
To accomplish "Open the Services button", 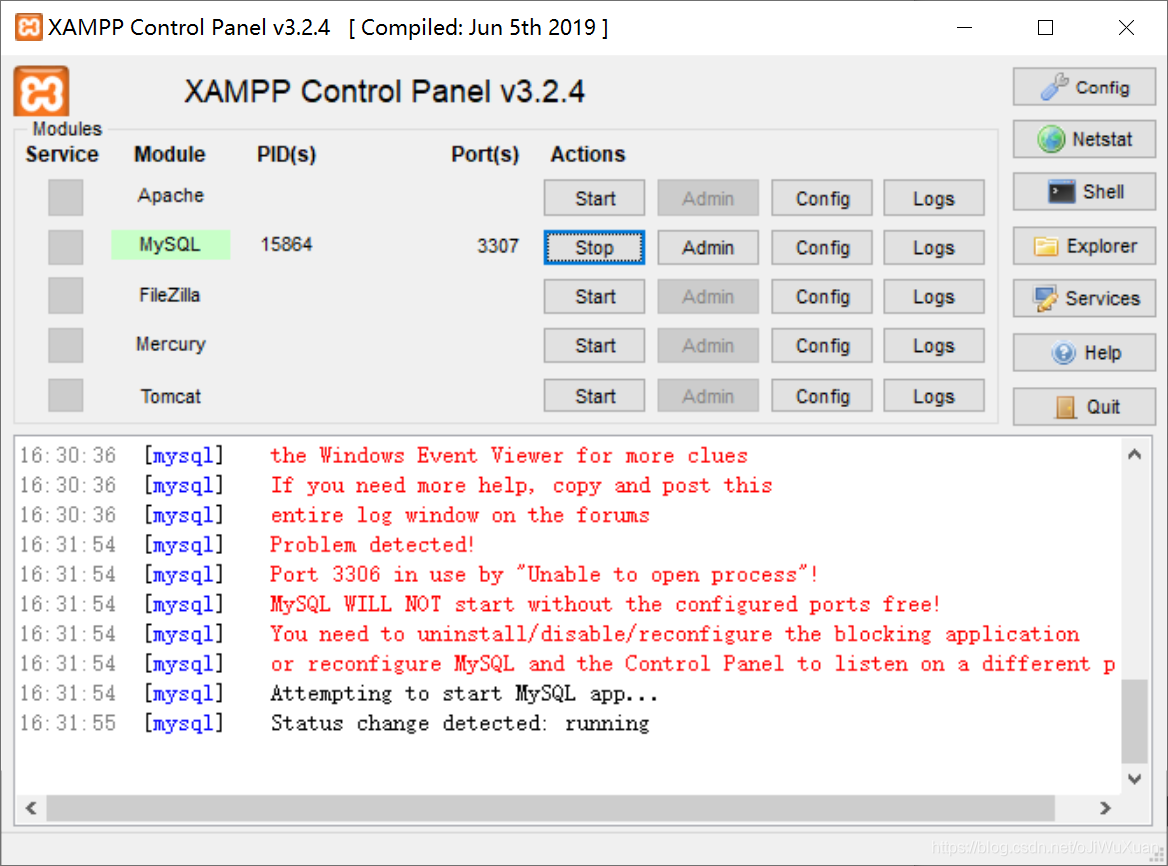I will pos(1084,298).
